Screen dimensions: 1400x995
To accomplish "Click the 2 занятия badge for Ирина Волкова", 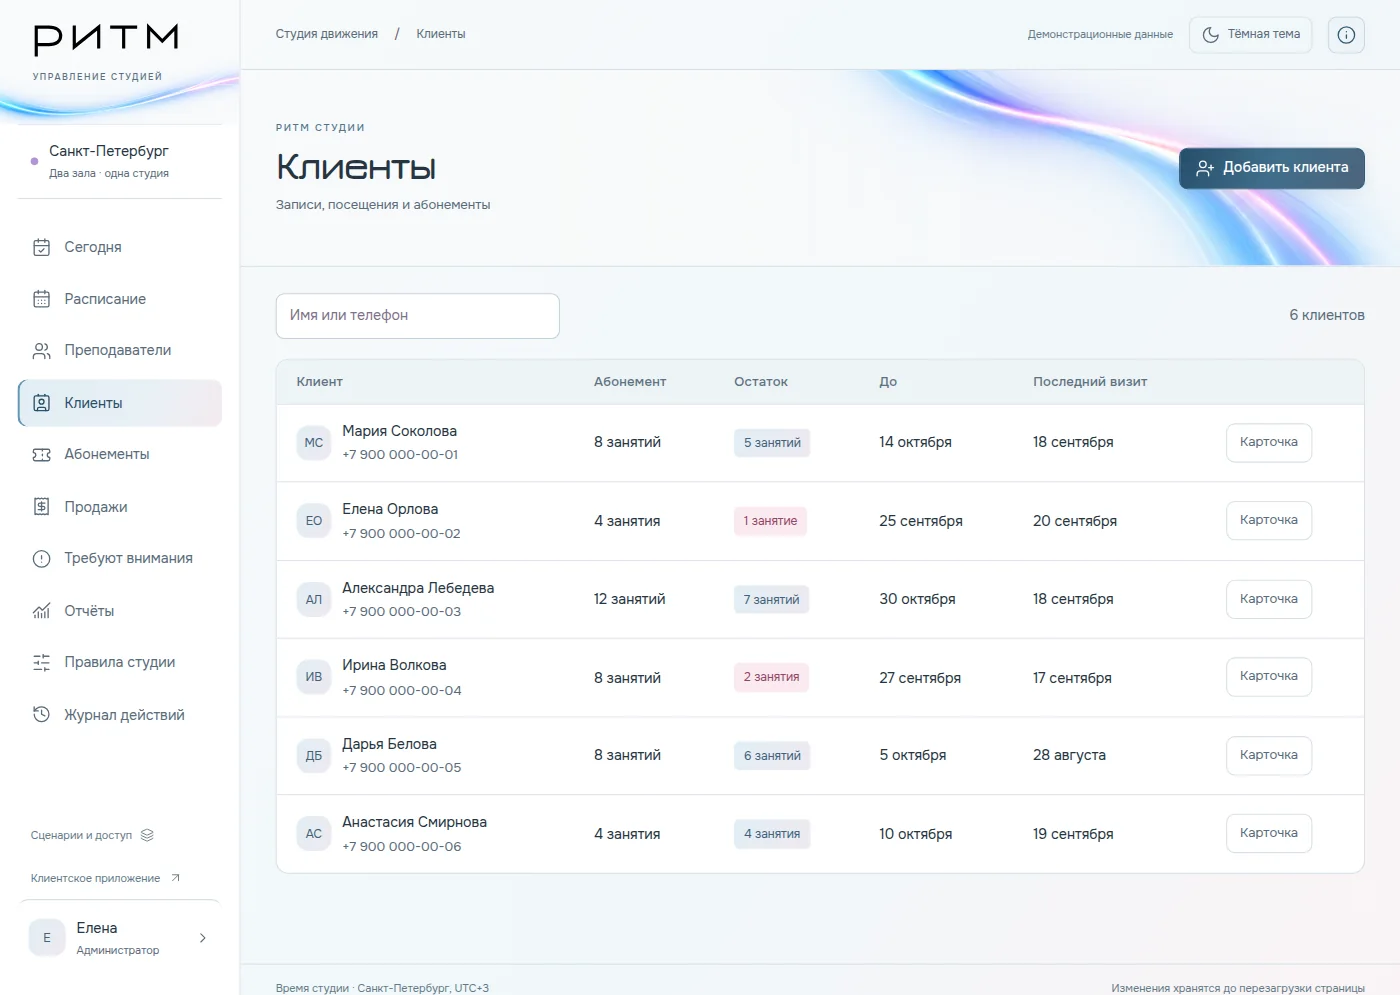I will coord(771,677).
